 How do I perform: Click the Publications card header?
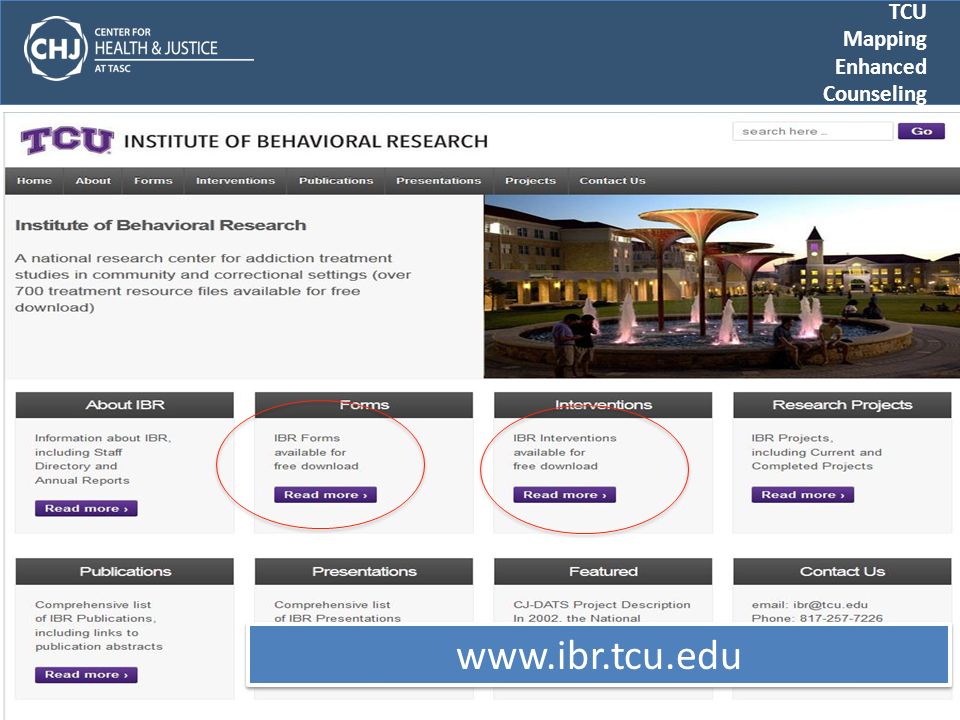click(x=125, y=571)
